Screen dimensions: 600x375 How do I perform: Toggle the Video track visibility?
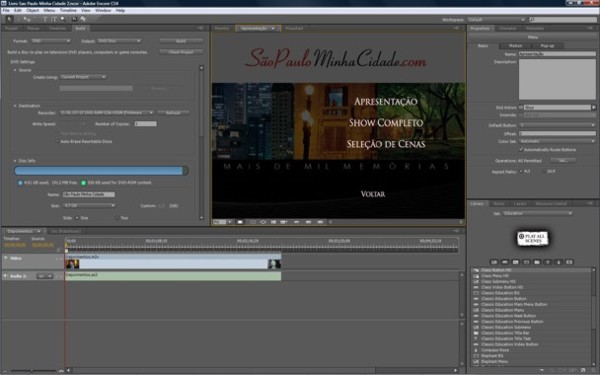6,258
